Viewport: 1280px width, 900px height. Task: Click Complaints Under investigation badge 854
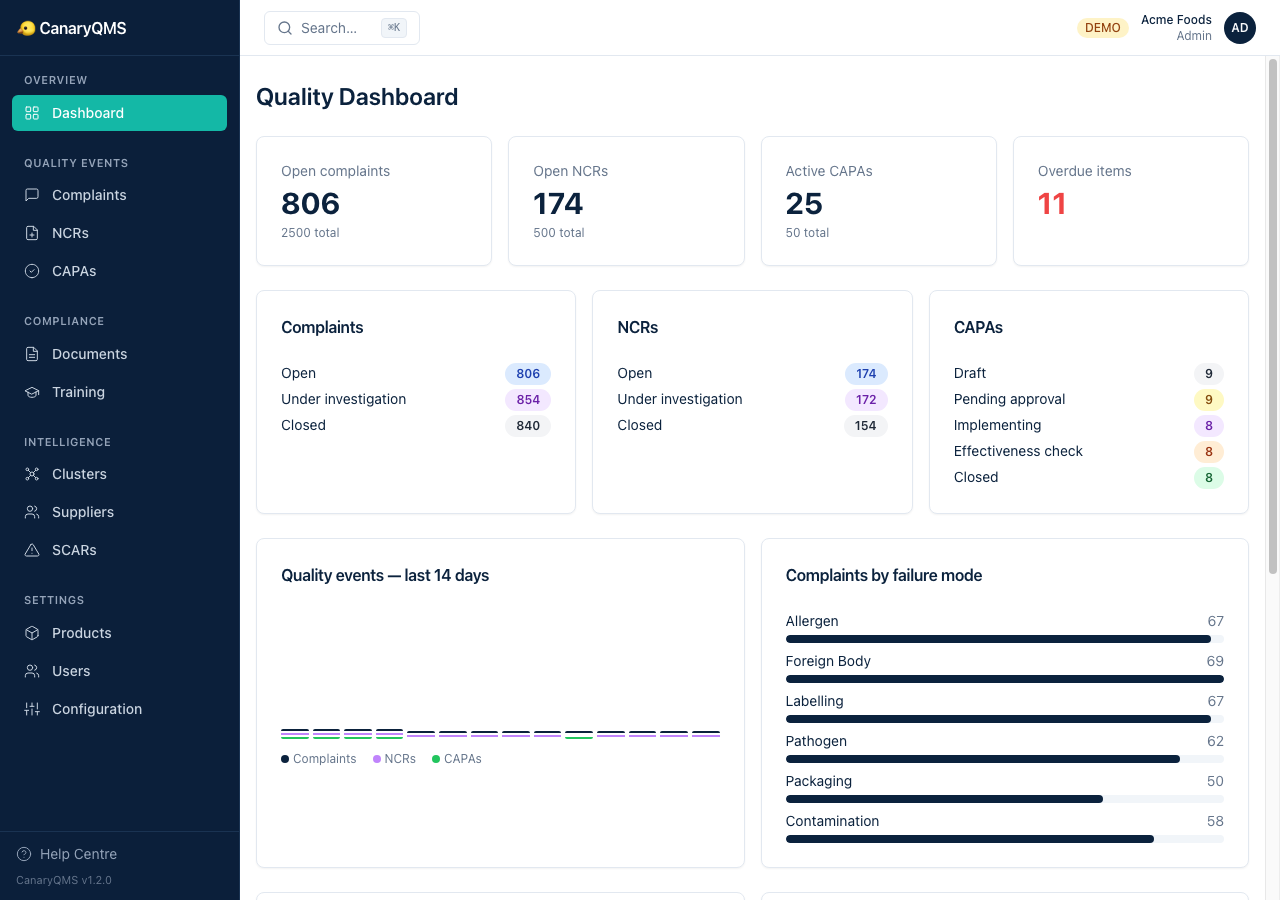[528, 399]
